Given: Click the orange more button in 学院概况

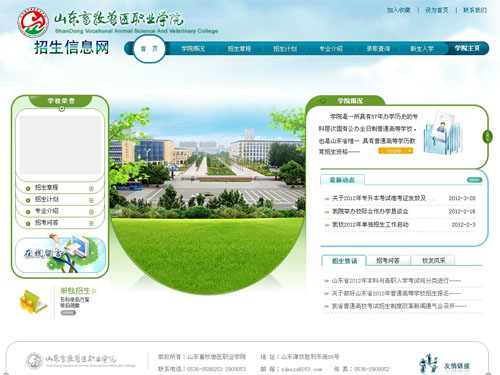Looking at the screenshot, I should pos(395,151).
